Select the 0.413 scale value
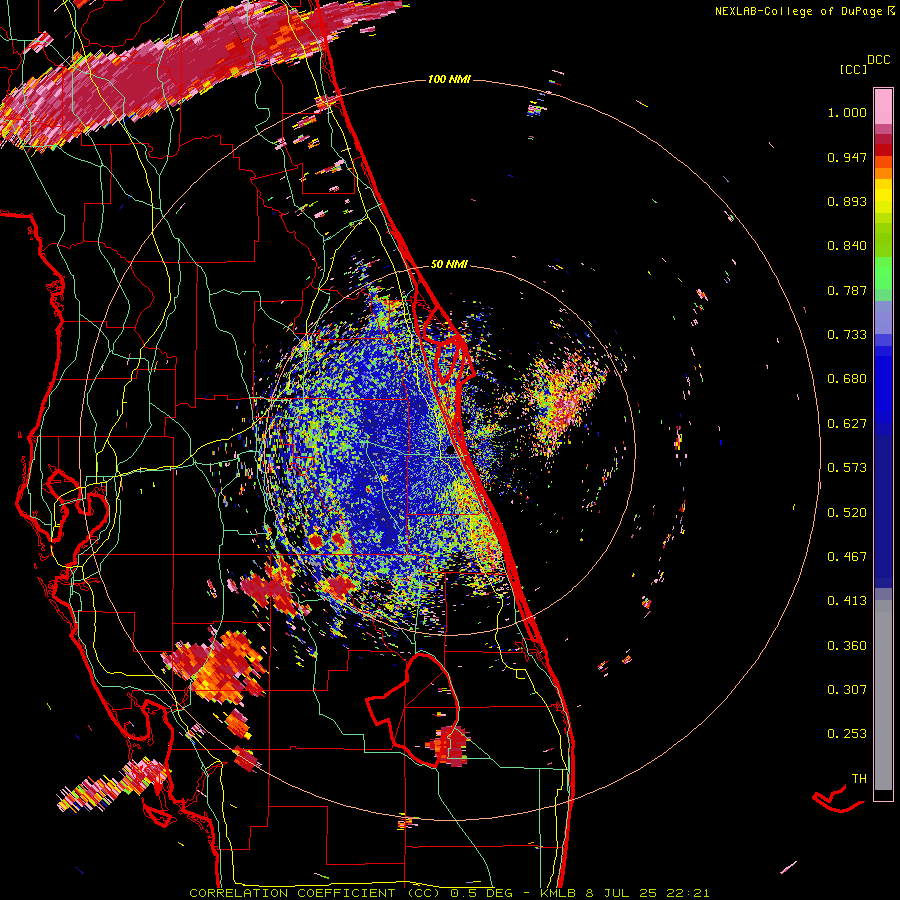The width and height of the screenshot is (900, 900). click(x=847, y=601)
